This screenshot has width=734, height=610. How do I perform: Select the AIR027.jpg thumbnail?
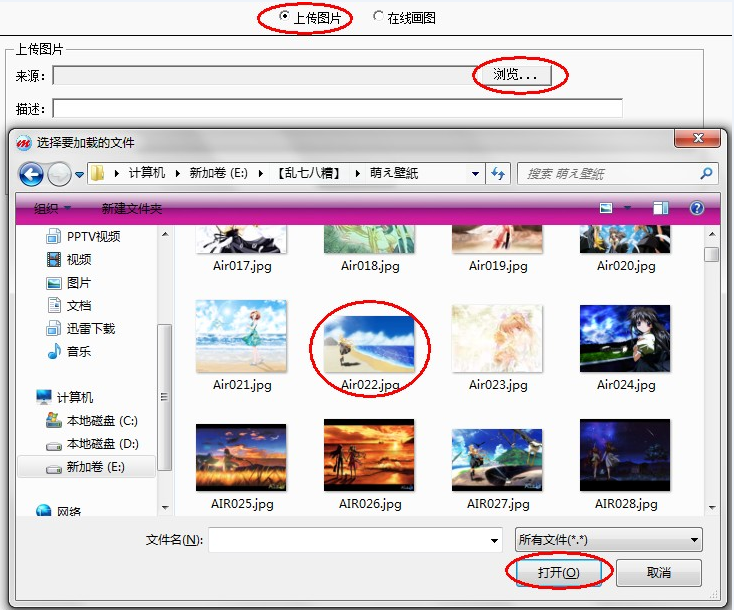(x=497, y=460)
